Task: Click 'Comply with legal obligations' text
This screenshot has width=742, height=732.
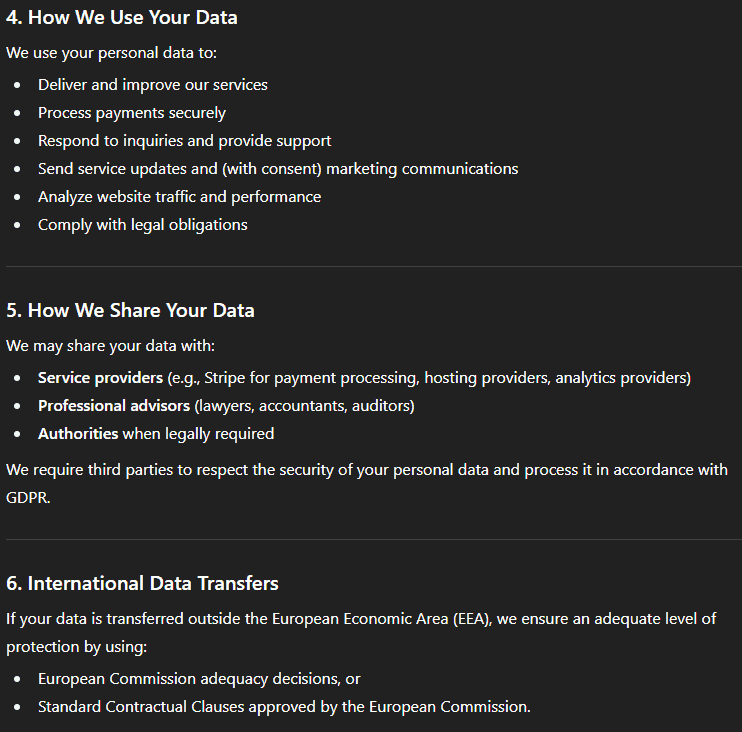Action: [142, 224]
